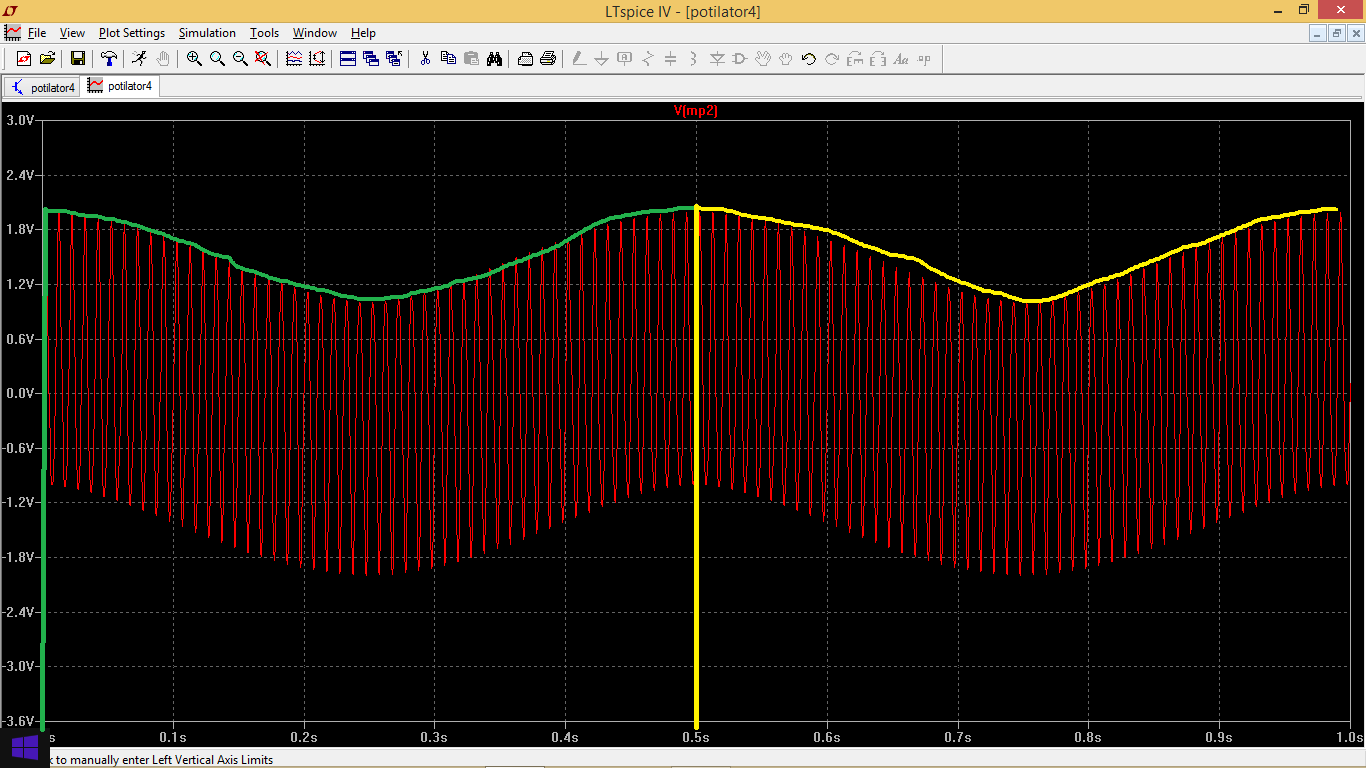Run the simulation with the running man icon
The image size is (1366, 768).
click(x=139, y=59)
